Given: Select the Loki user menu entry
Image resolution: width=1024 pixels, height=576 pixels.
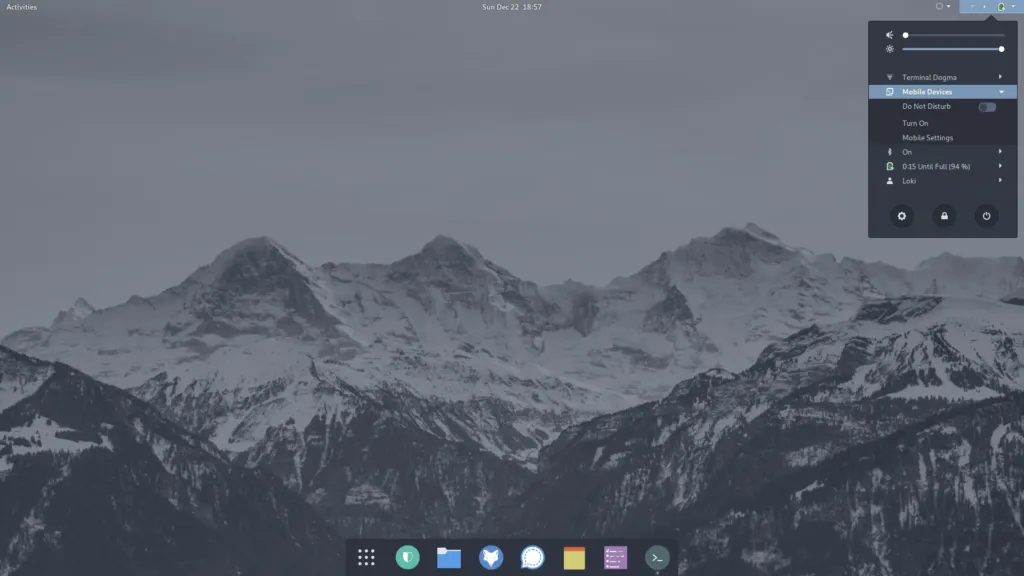Looking at the screenshot, I should (942, 181).
